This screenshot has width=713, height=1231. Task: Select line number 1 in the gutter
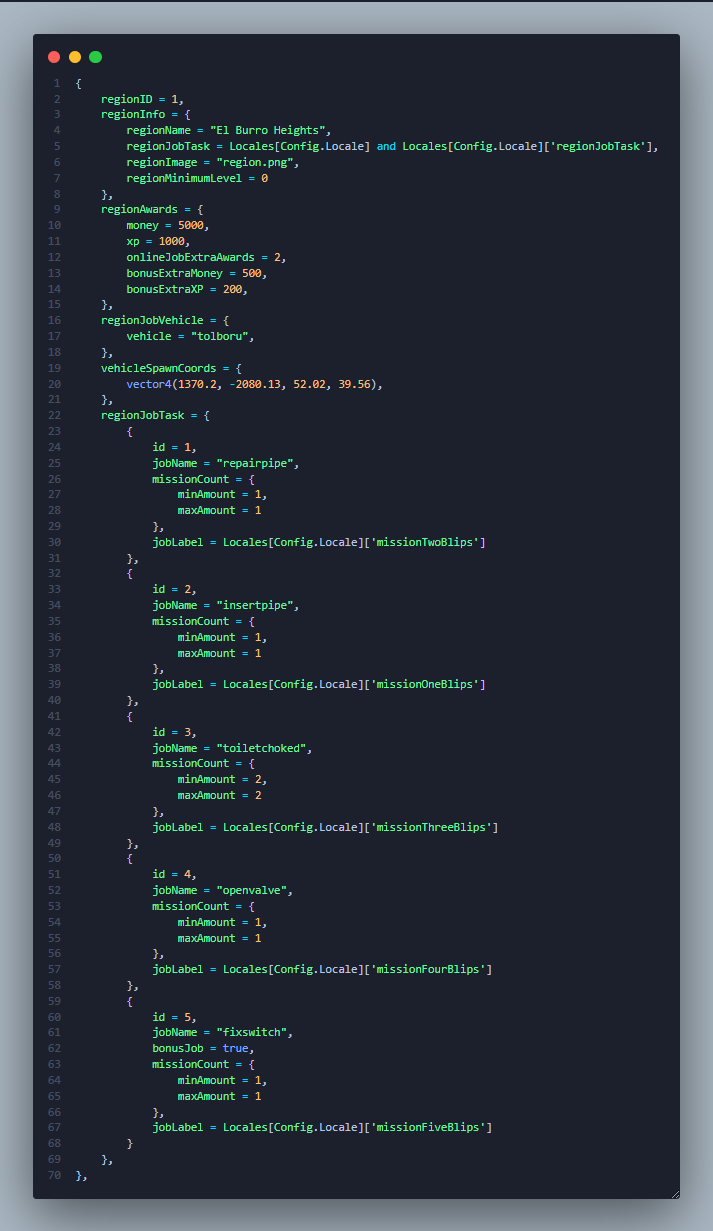[x=57, y=83]
